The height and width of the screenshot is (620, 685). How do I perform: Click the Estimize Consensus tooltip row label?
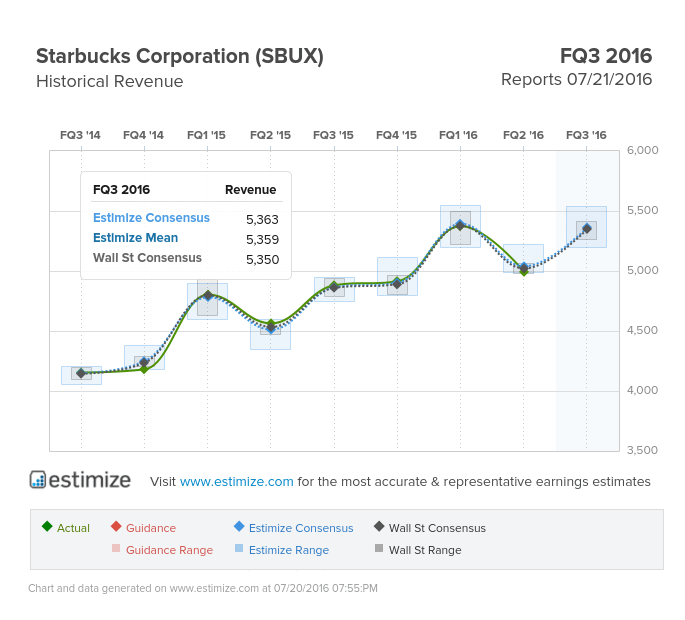[151, 218]
